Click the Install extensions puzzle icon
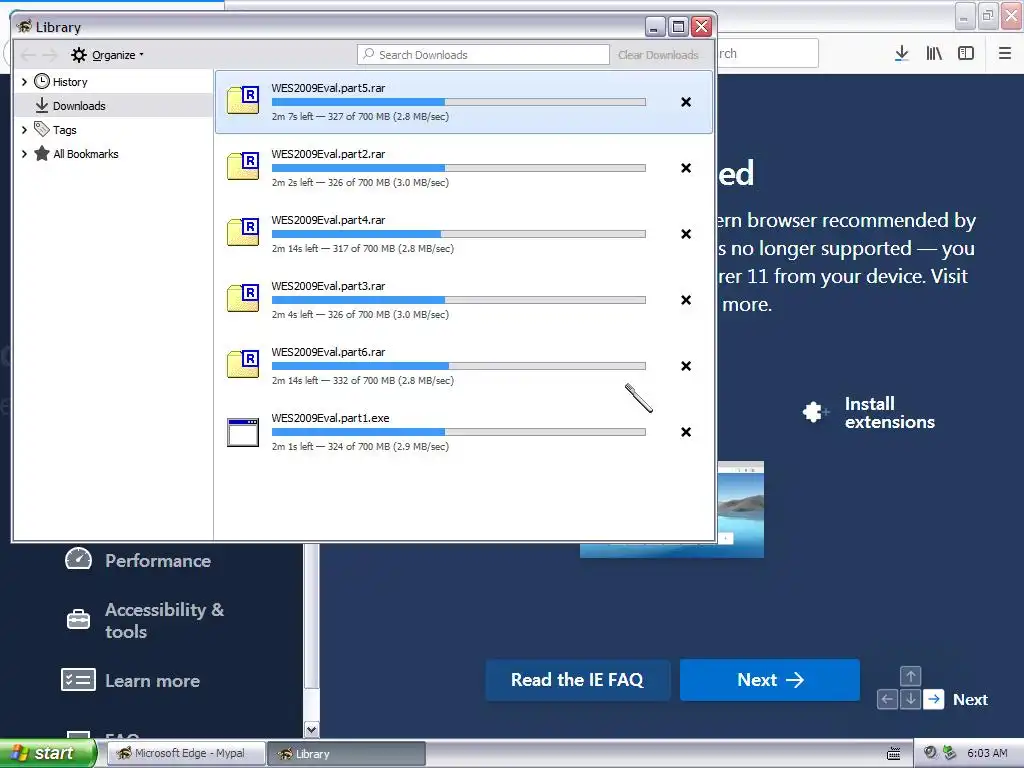The height and width of the screenshot is (768, 1024). click(x=815, y=412)
